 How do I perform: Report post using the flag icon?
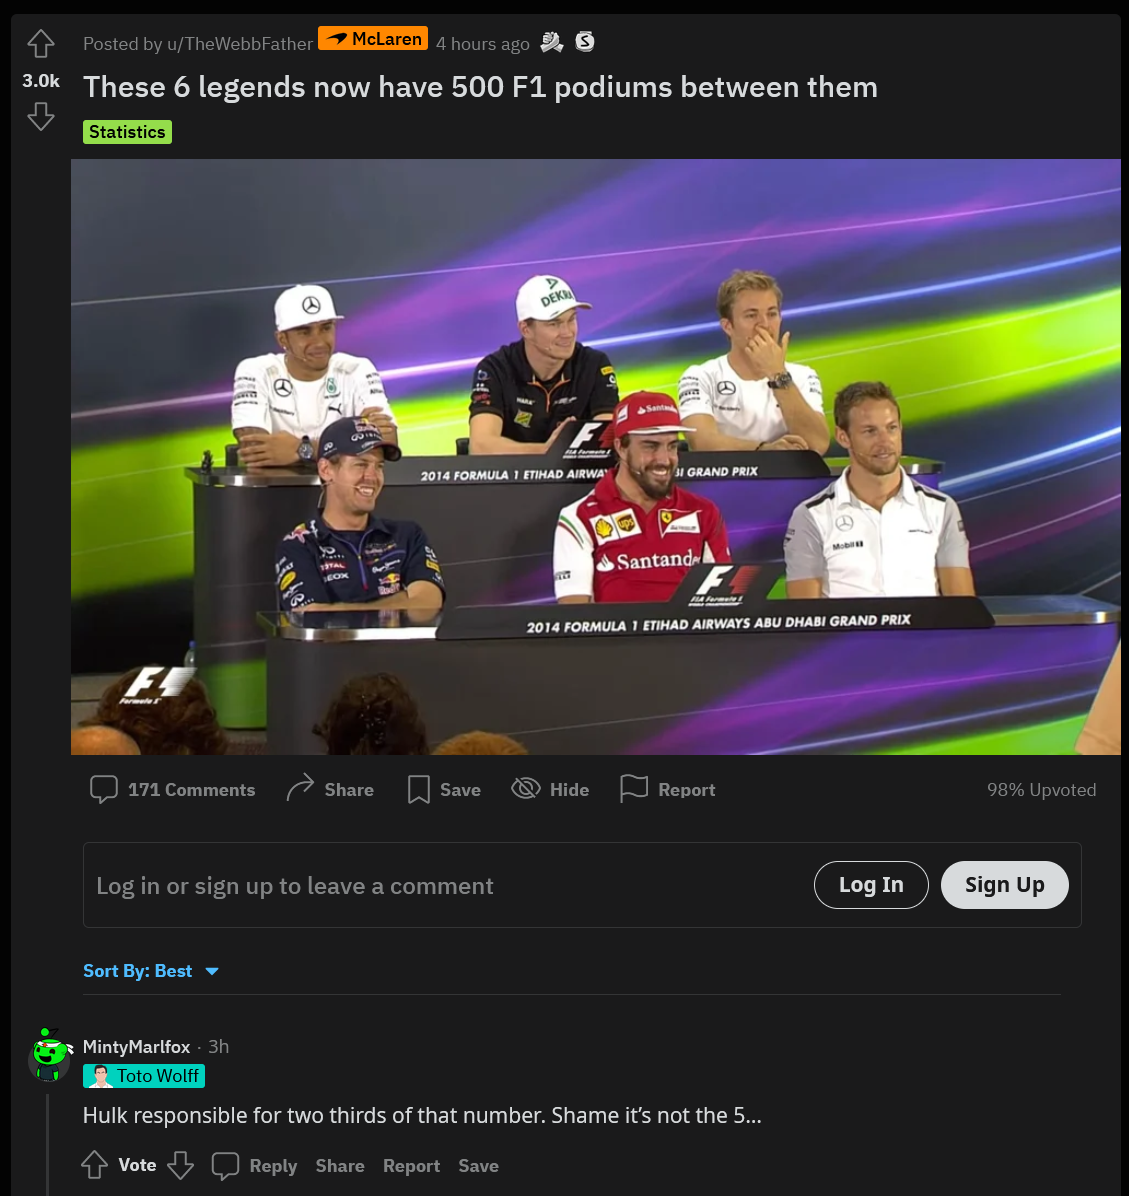click(x=634, y=789)
